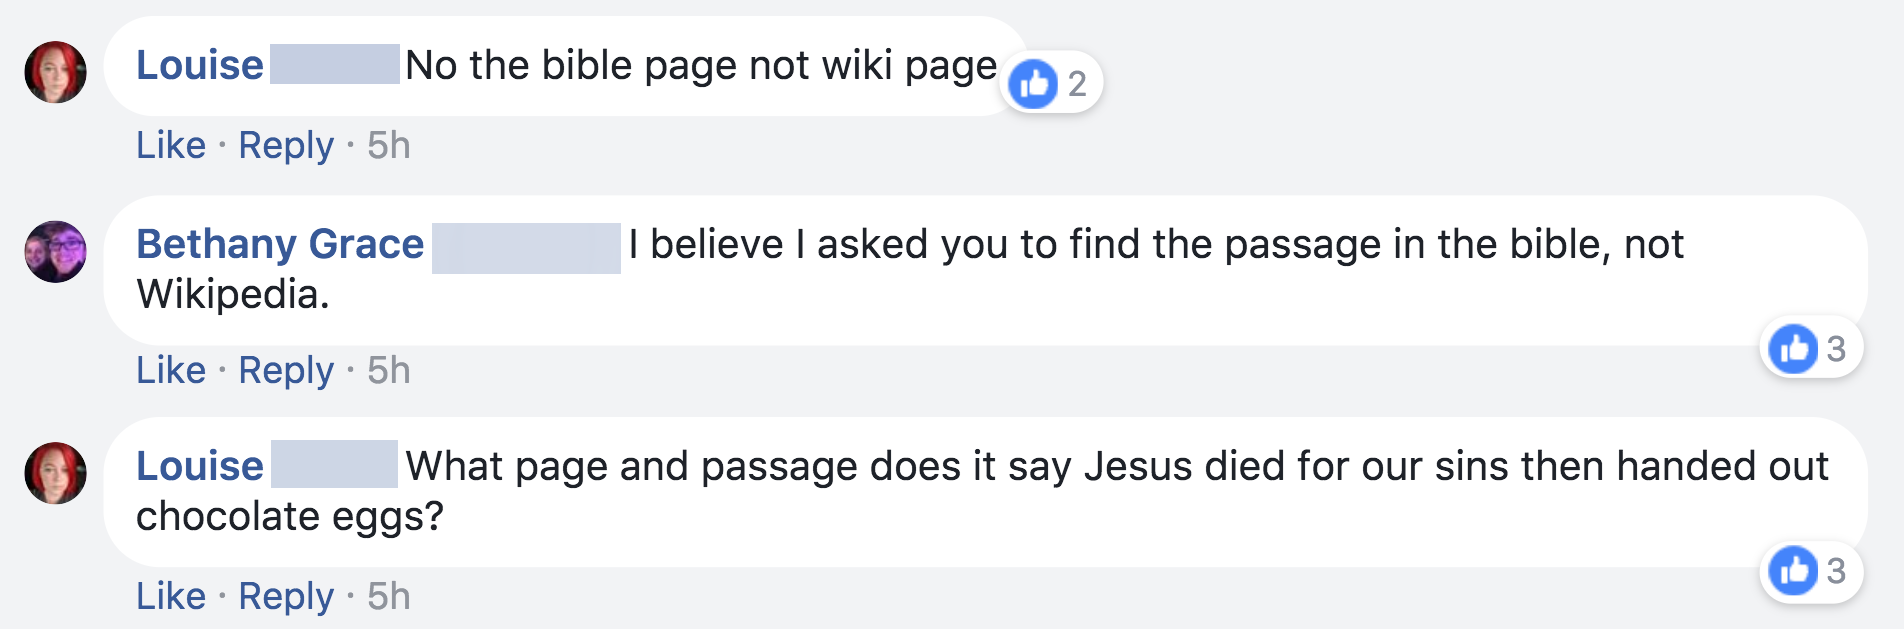1904x629 pixels.
Task: View the 3 reactions count on Bethany's comment
Action: (x=1836, y=349)
